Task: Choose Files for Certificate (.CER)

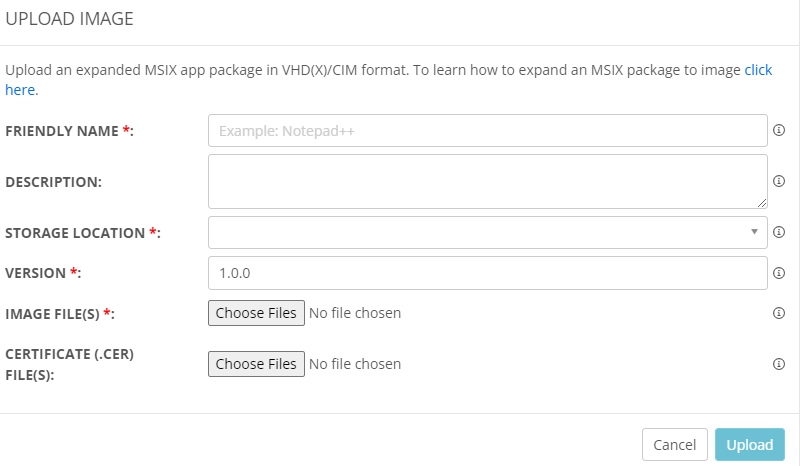Action: [256, 364]
